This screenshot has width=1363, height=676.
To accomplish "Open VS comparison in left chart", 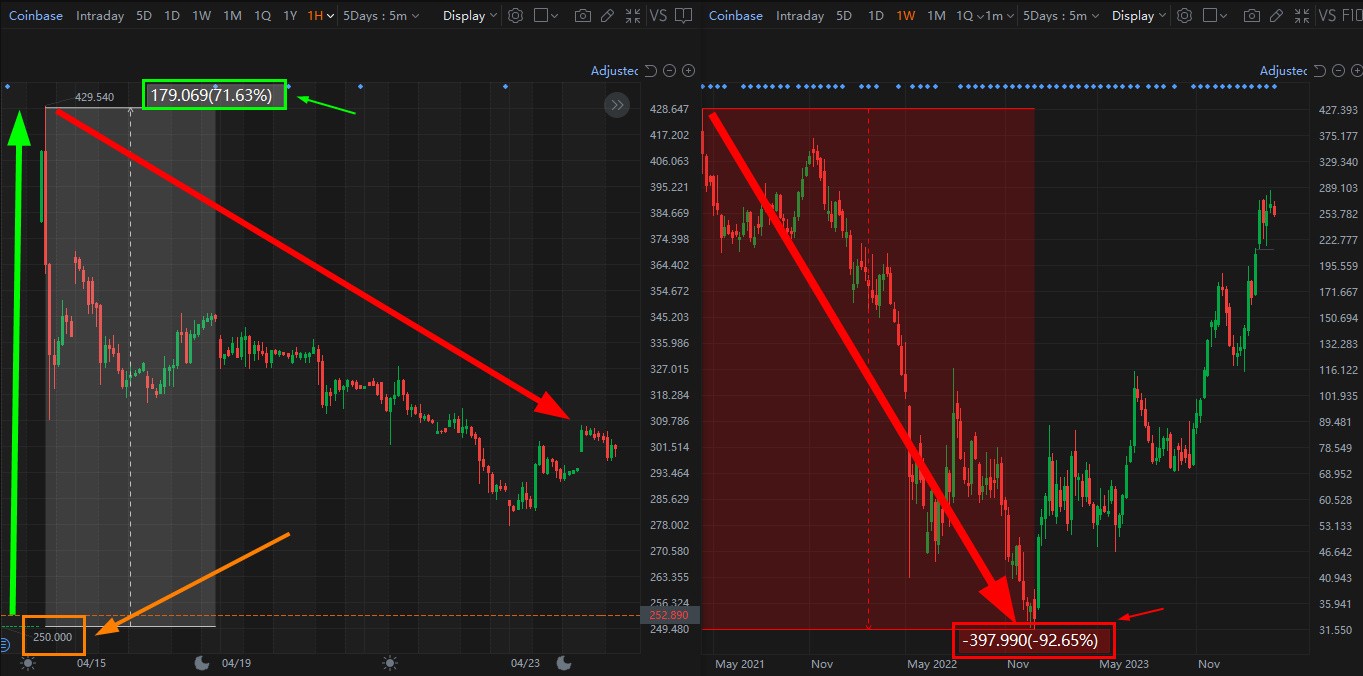I will click(x=658, y=15).
